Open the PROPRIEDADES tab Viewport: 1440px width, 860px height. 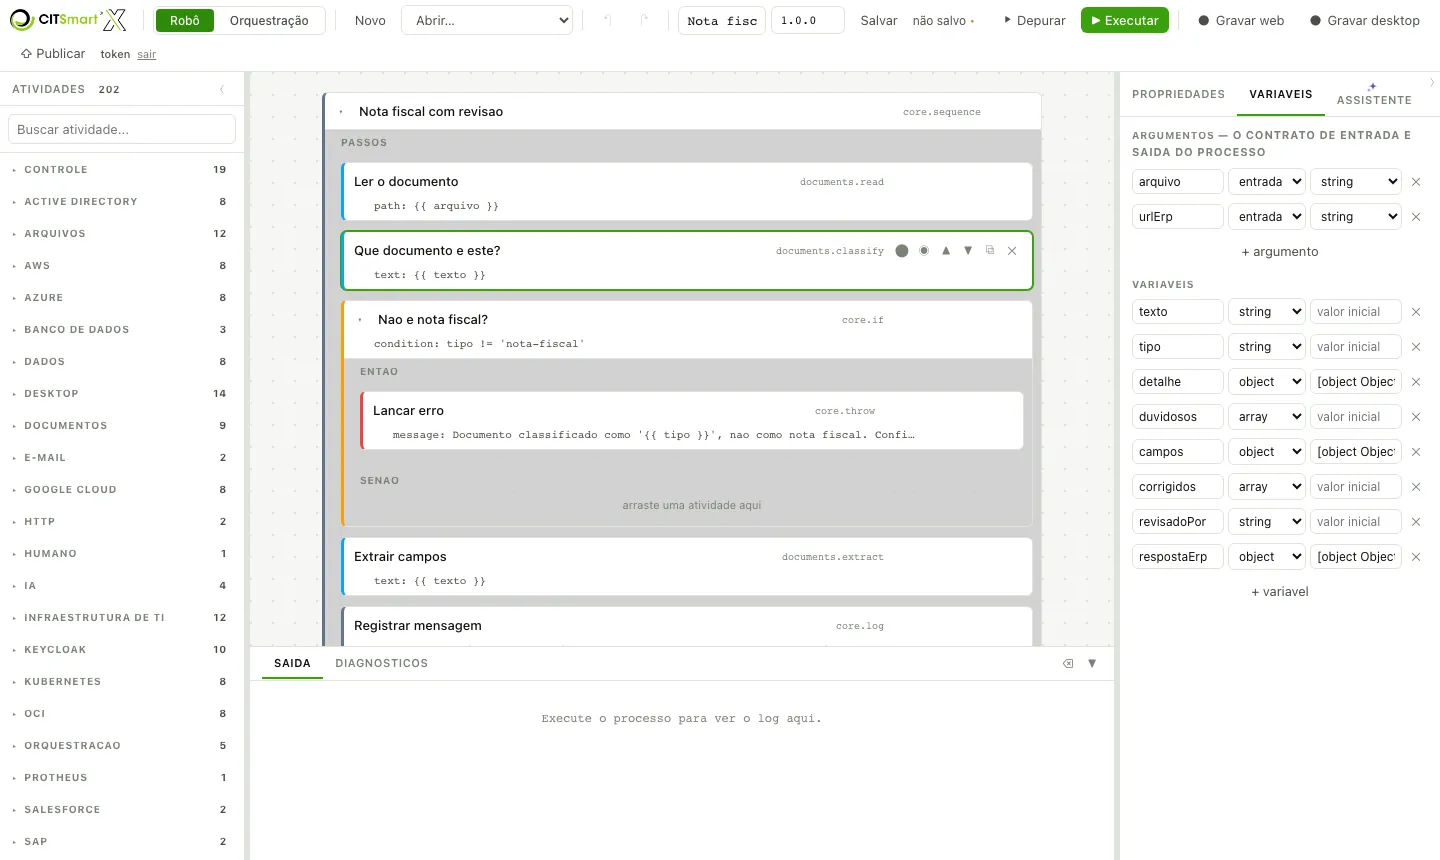coord(1178,94)
